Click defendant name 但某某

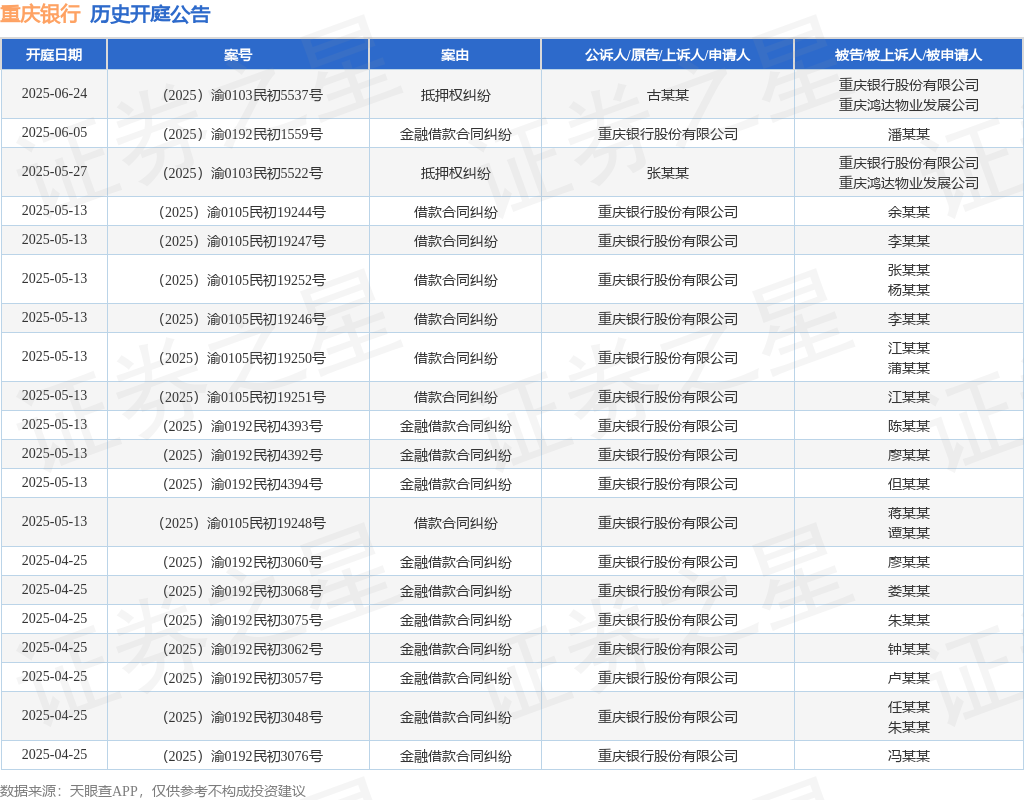pos(908,485)
